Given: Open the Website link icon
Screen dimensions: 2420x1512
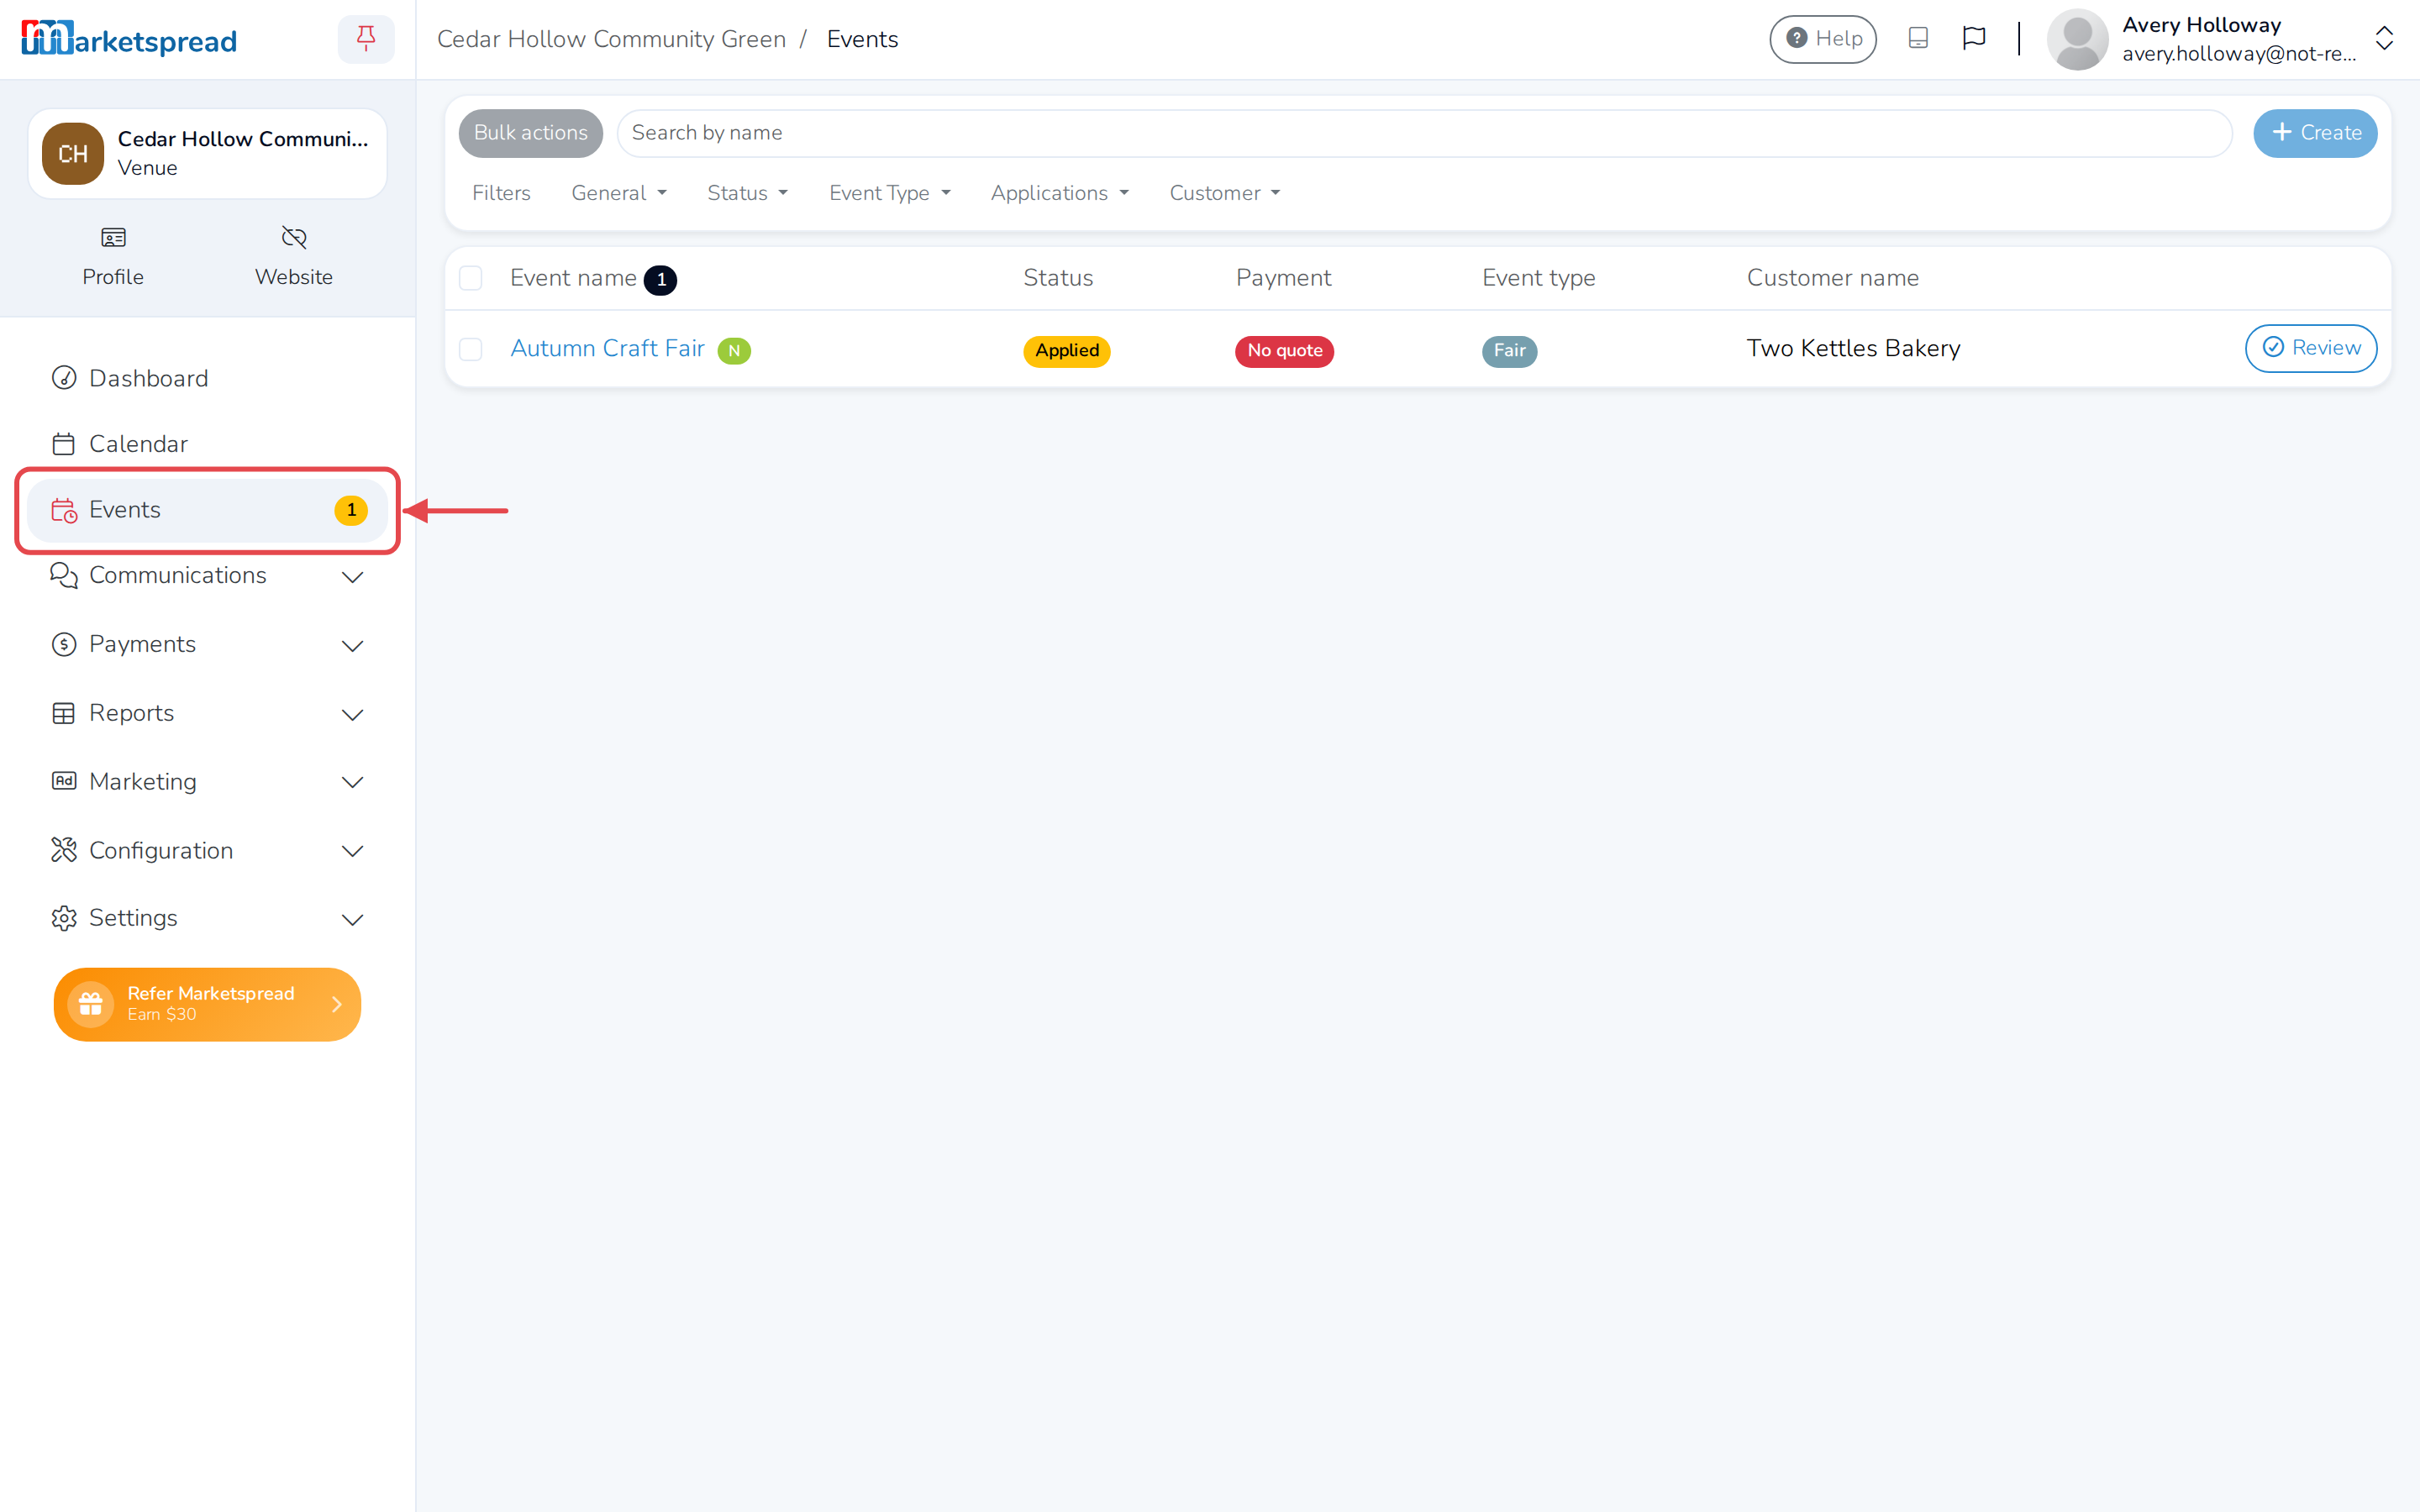Looking at the screenshot, I should tap(294, 237).
